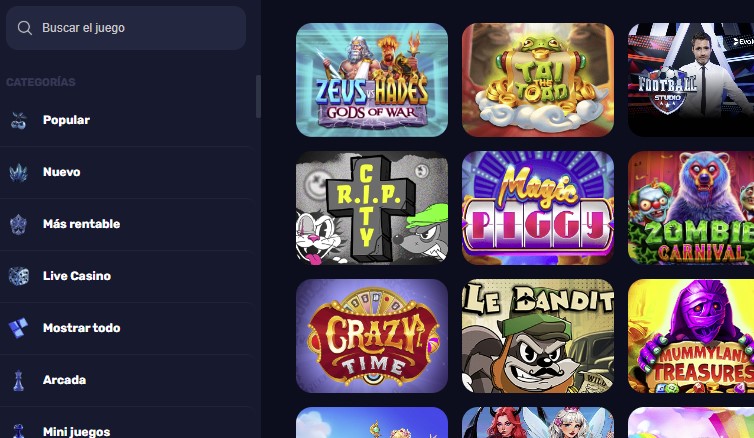This screenshot has height=438, width=754.
Task: Click the dice icon beside Live Casino
Action: pyautogui.click(x=19, y=276)
